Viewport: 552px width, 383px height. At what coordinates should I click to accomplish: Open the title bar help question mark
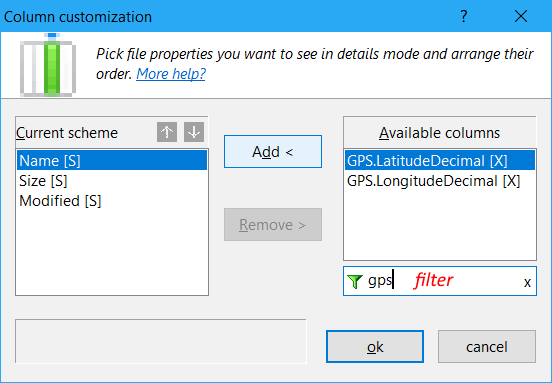pos(464,16)
